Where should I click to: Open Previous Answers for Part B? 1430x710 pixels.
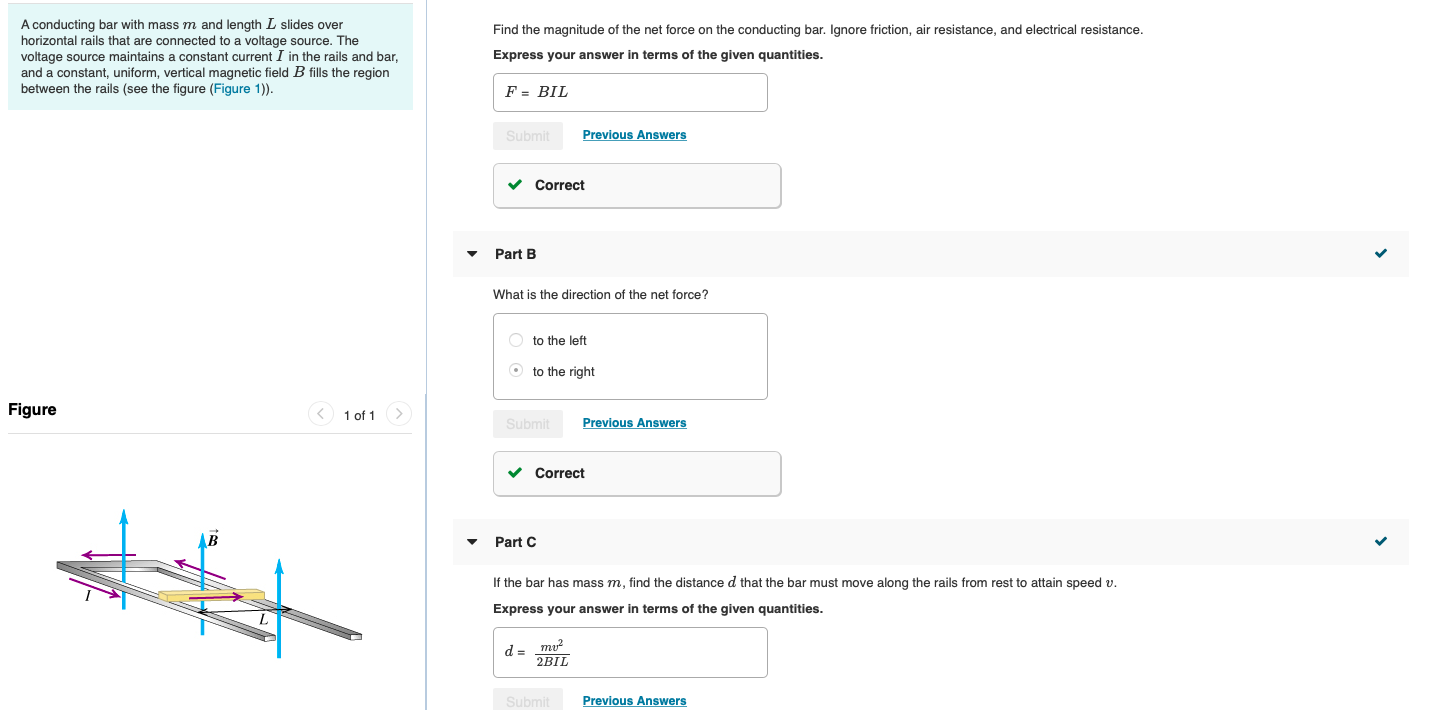[x=634, y=422]
